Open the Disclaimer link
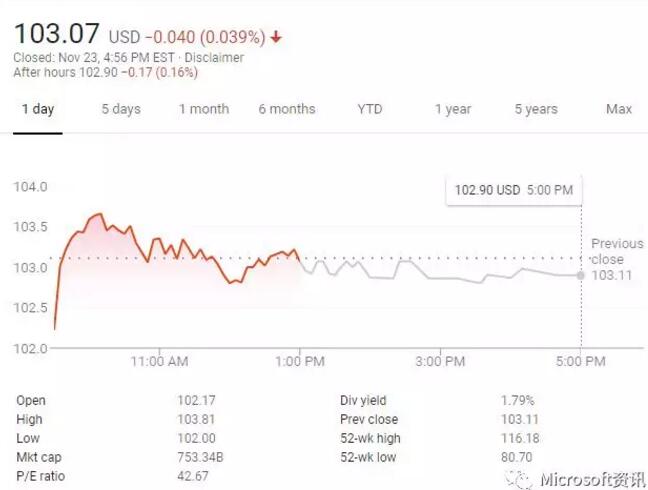648x490 pixels. 214,58
